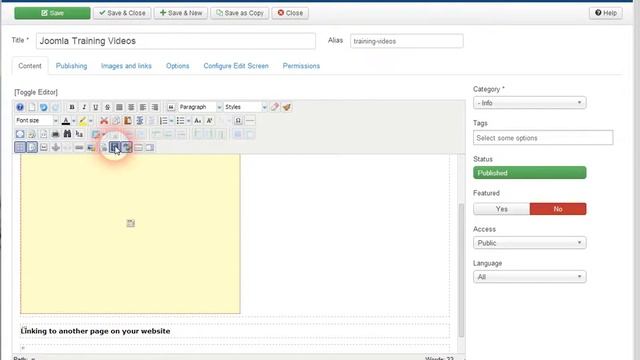Open the Category dropdown showing Info
This screenshot has height=360, width=640.
530,103
